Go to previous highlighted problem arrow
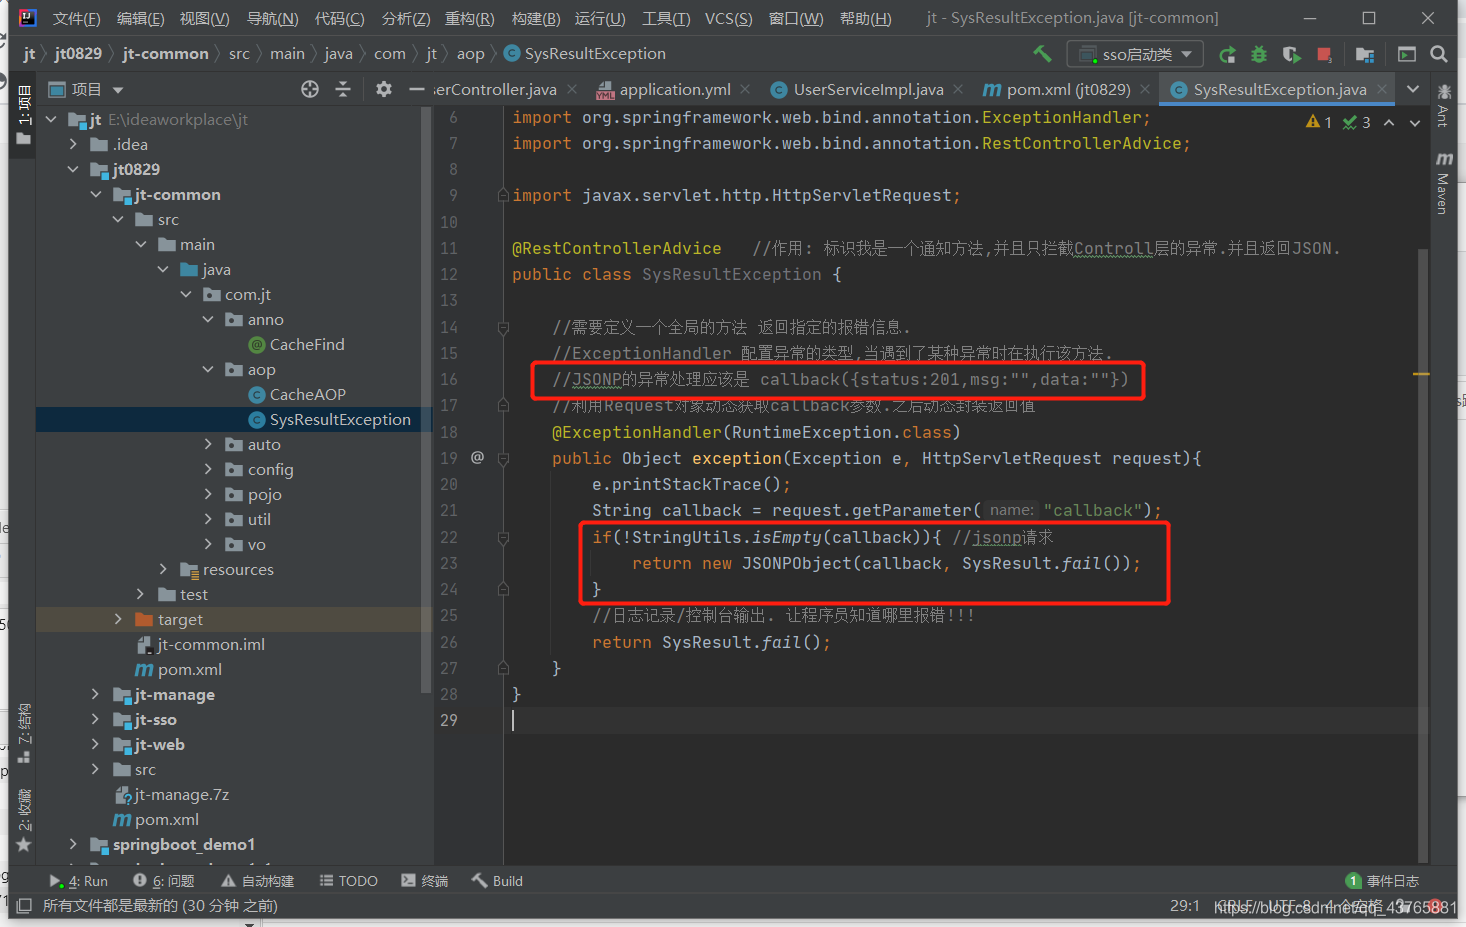The image size is (1466, 927). coord(1389,122)
